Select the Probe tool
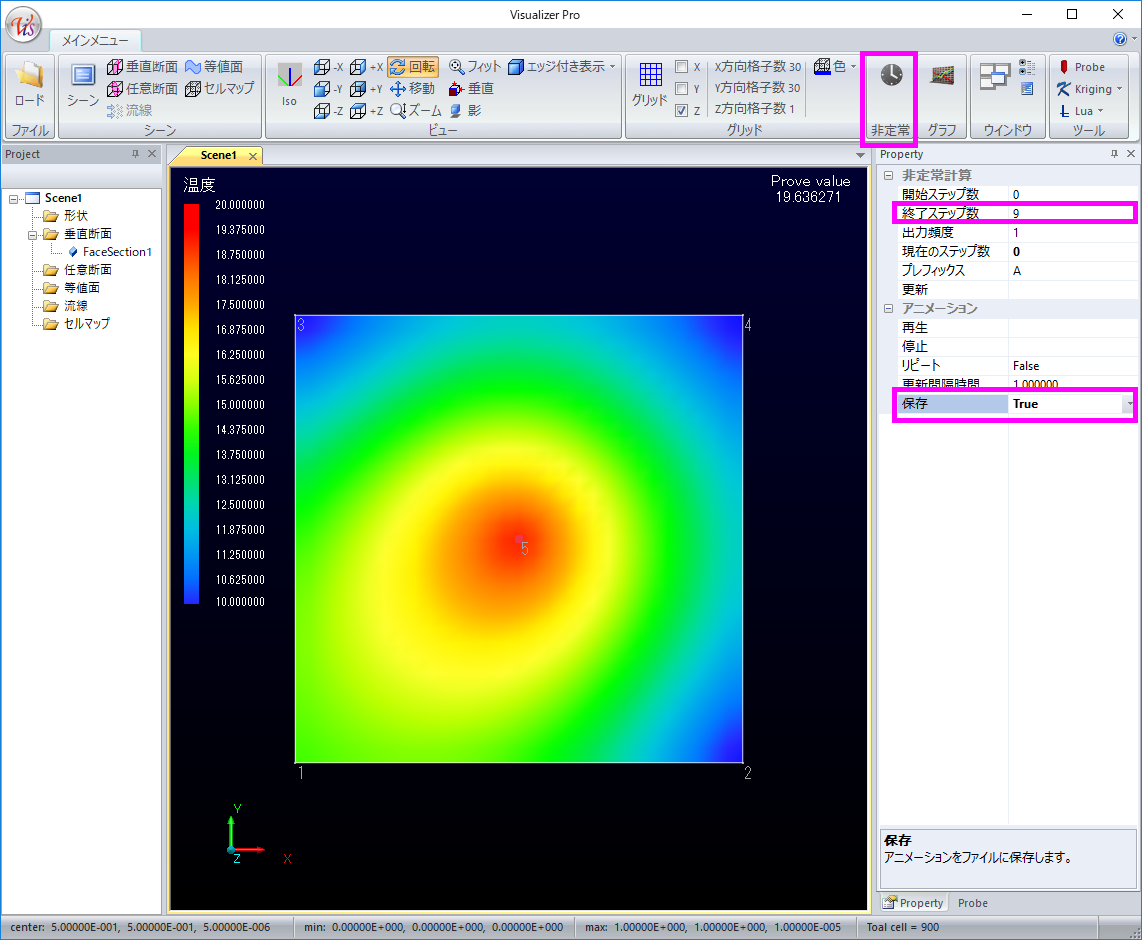1142x940 pixels. click(x=1081, y=67)
